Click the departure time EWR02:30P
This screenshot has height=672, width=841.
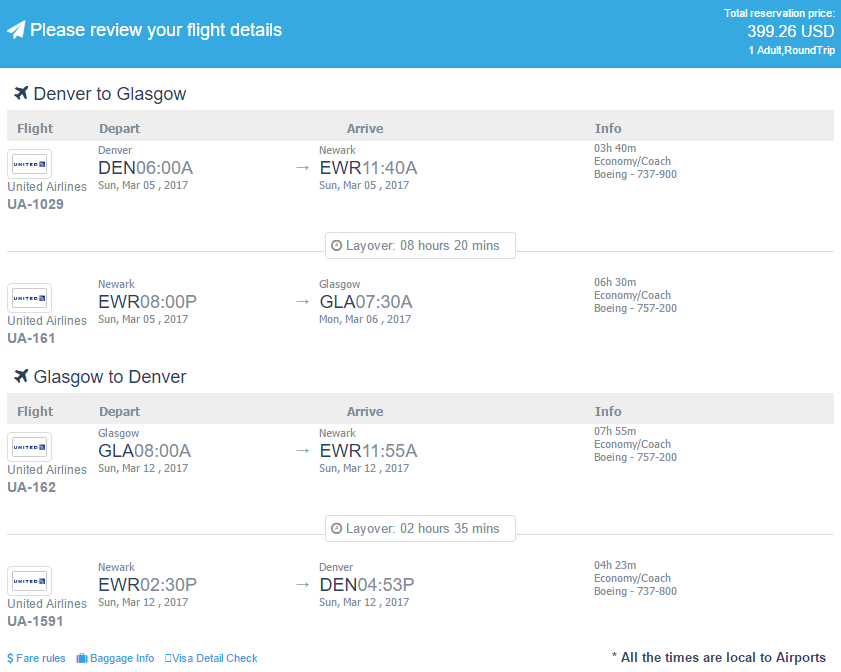(x=147, y=585)
